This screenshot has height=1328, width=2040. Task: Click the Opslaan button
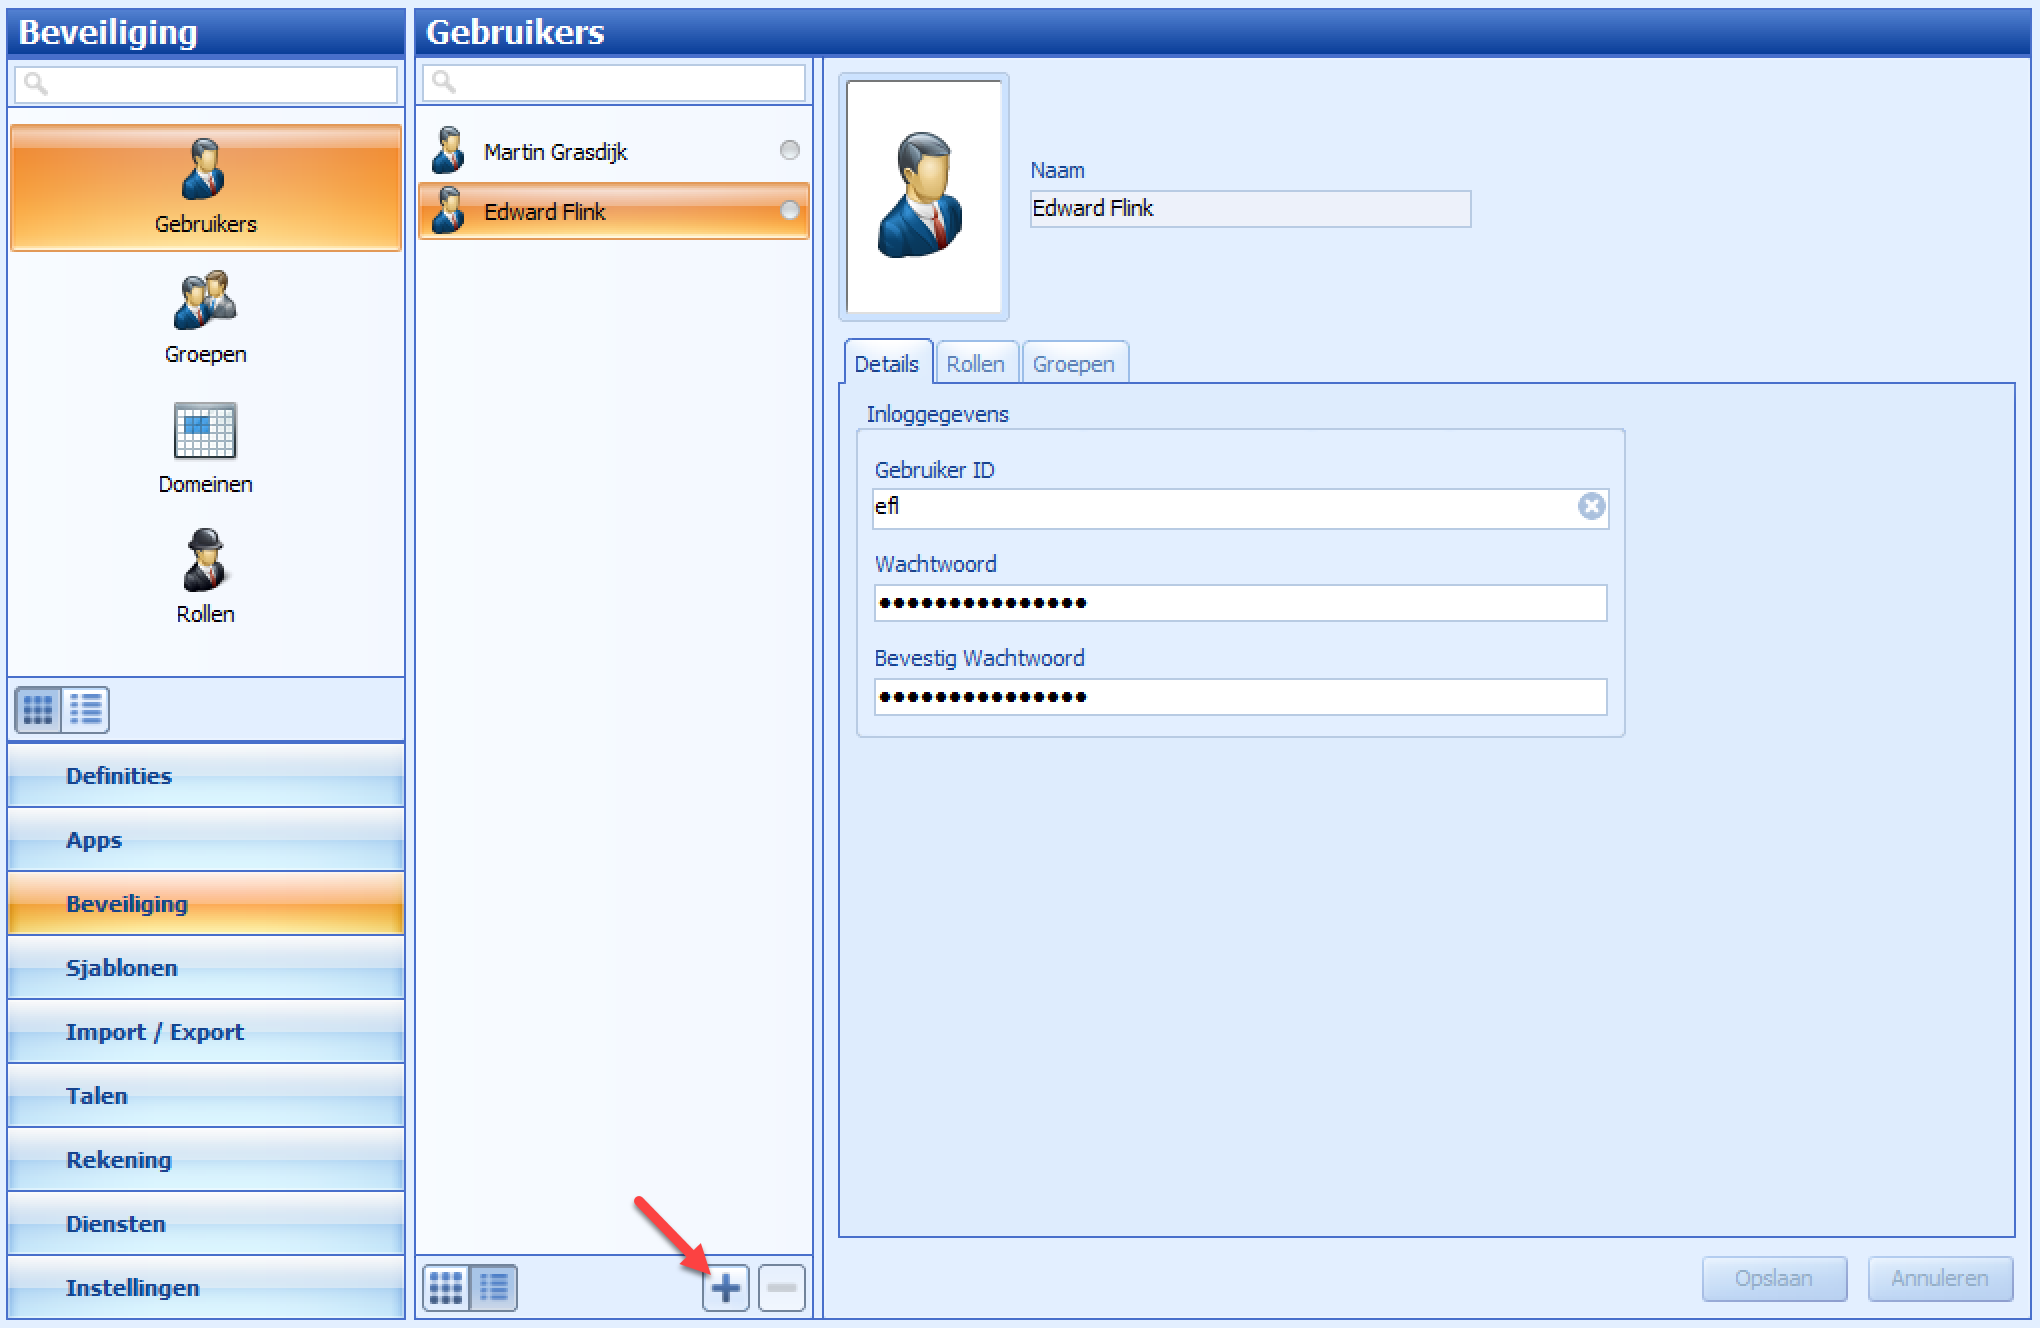pyautogui.click(x=1774, y=1279)
